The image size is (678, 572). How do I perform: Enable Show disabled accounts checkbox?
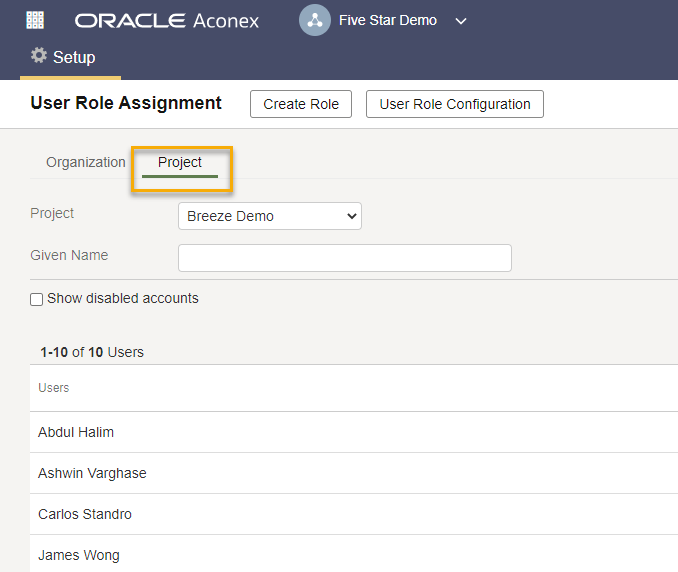click(x=37, y=299)
